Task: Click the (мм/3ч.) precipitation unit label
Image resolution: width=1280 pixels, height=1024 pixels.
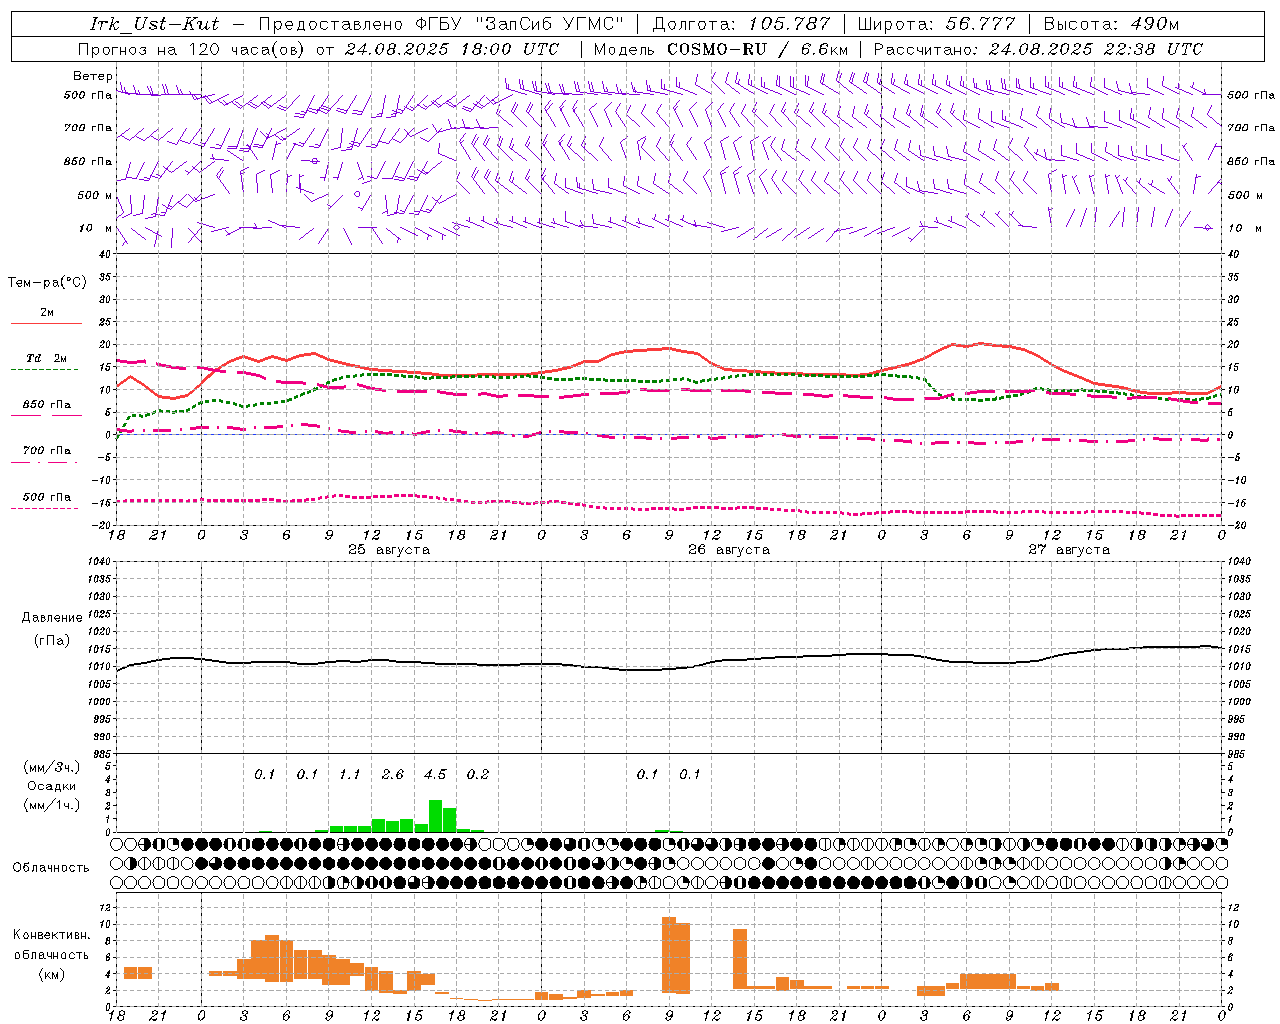Action: (x=52, y=767)
